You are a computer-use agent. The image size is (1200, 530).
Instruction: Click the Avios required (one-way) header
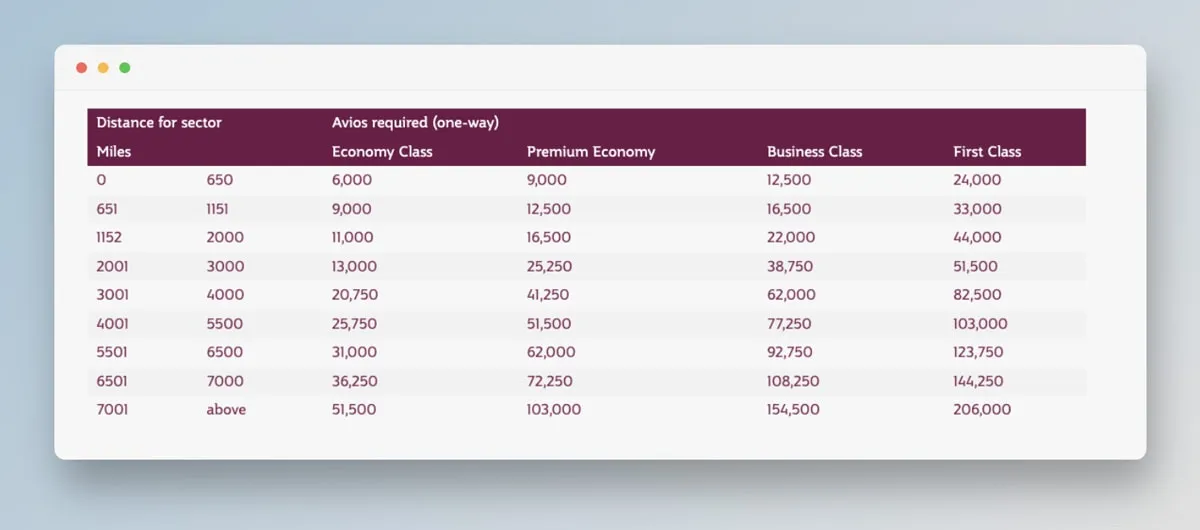click(x=415, y=123)
